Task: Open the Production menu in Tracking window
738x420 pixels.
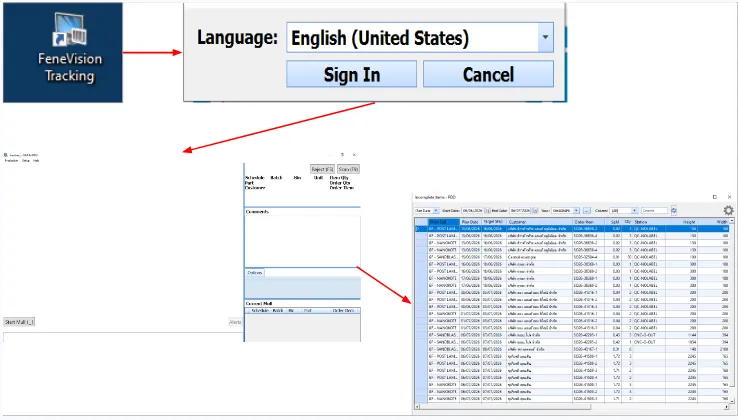Action: pyautogui.click(x=11, y=161)
